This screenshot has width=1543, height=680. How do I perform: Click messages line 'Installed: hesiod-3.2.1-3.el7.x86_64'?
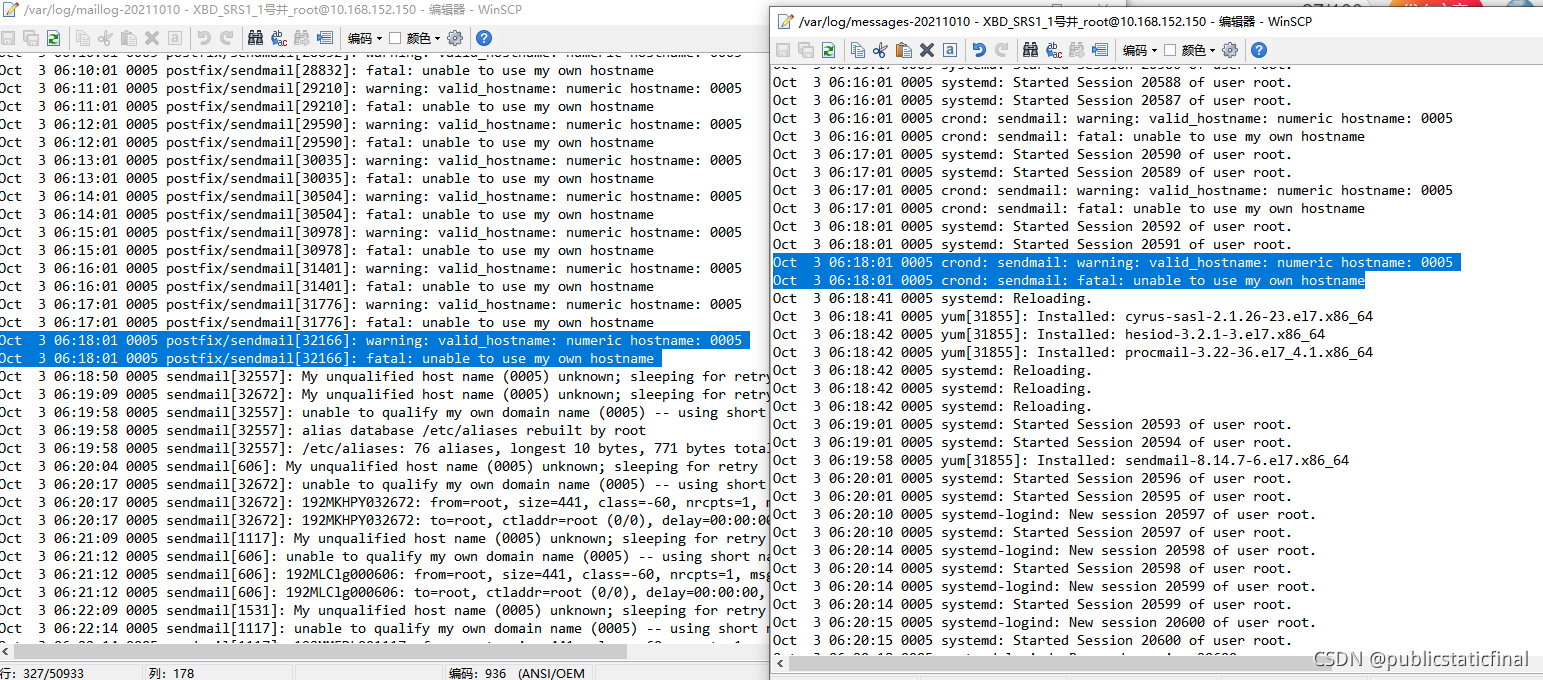pos(1049,334)
